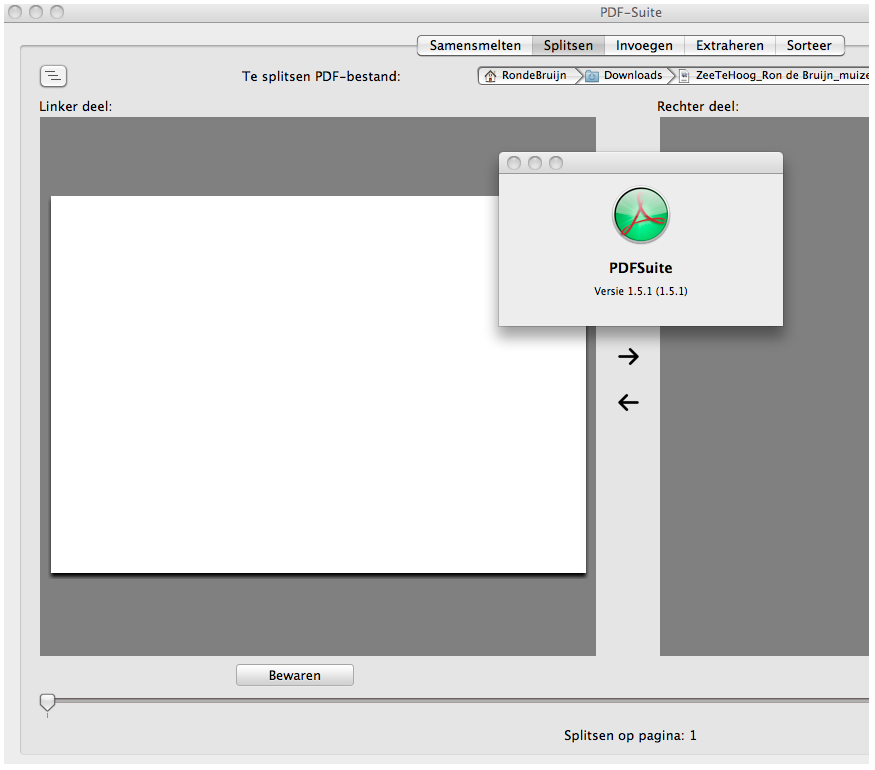This screenshot has height=770, width=875.
Task: Minimize the PDFSuite About window
Action: tap(535, 163)
